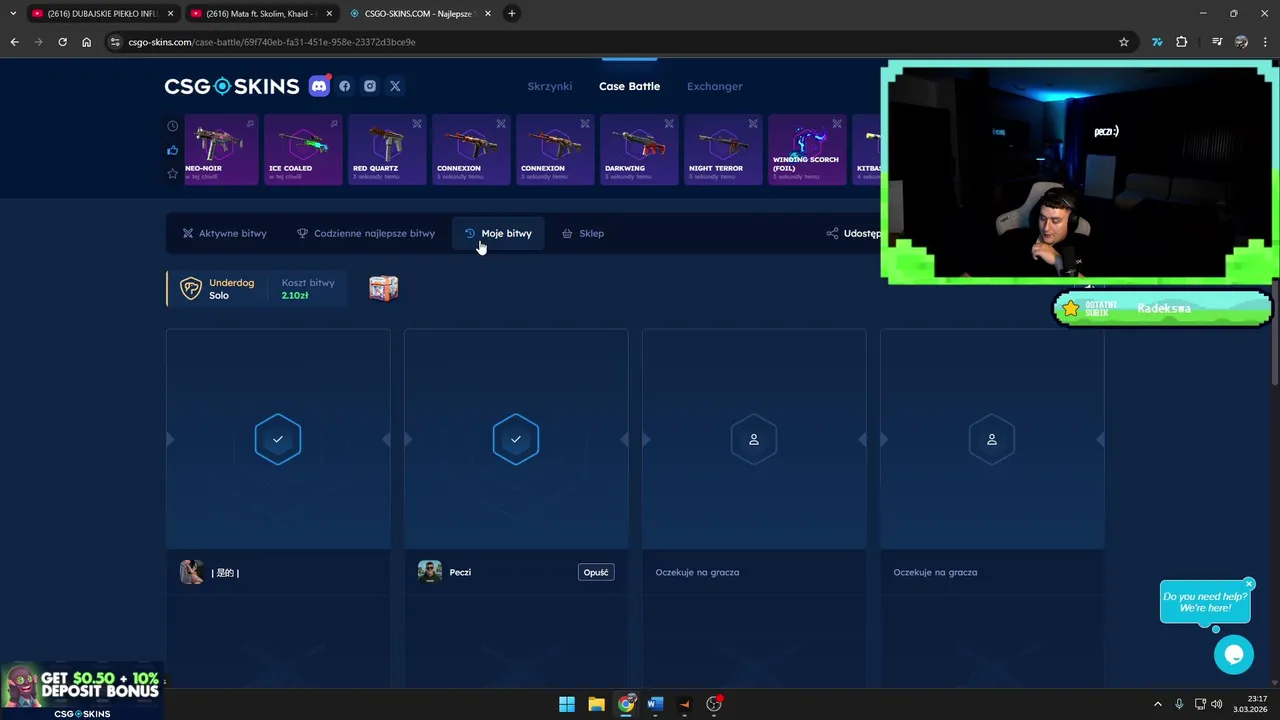
Task: Click the Peczi player avatar
Action: click(x=430, y=572)
